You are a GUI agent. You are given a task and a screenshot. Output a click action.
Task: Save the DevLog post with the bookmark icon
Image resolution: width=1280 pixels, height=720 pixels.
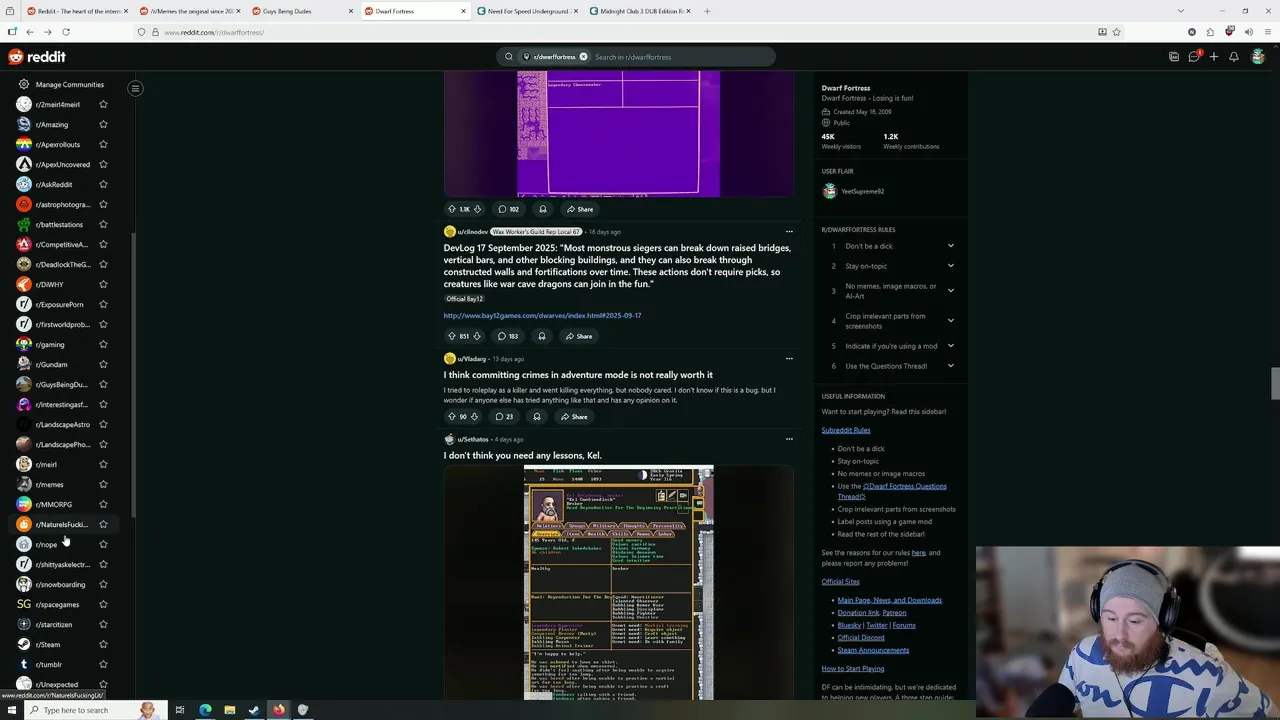[x=541, y=336]
